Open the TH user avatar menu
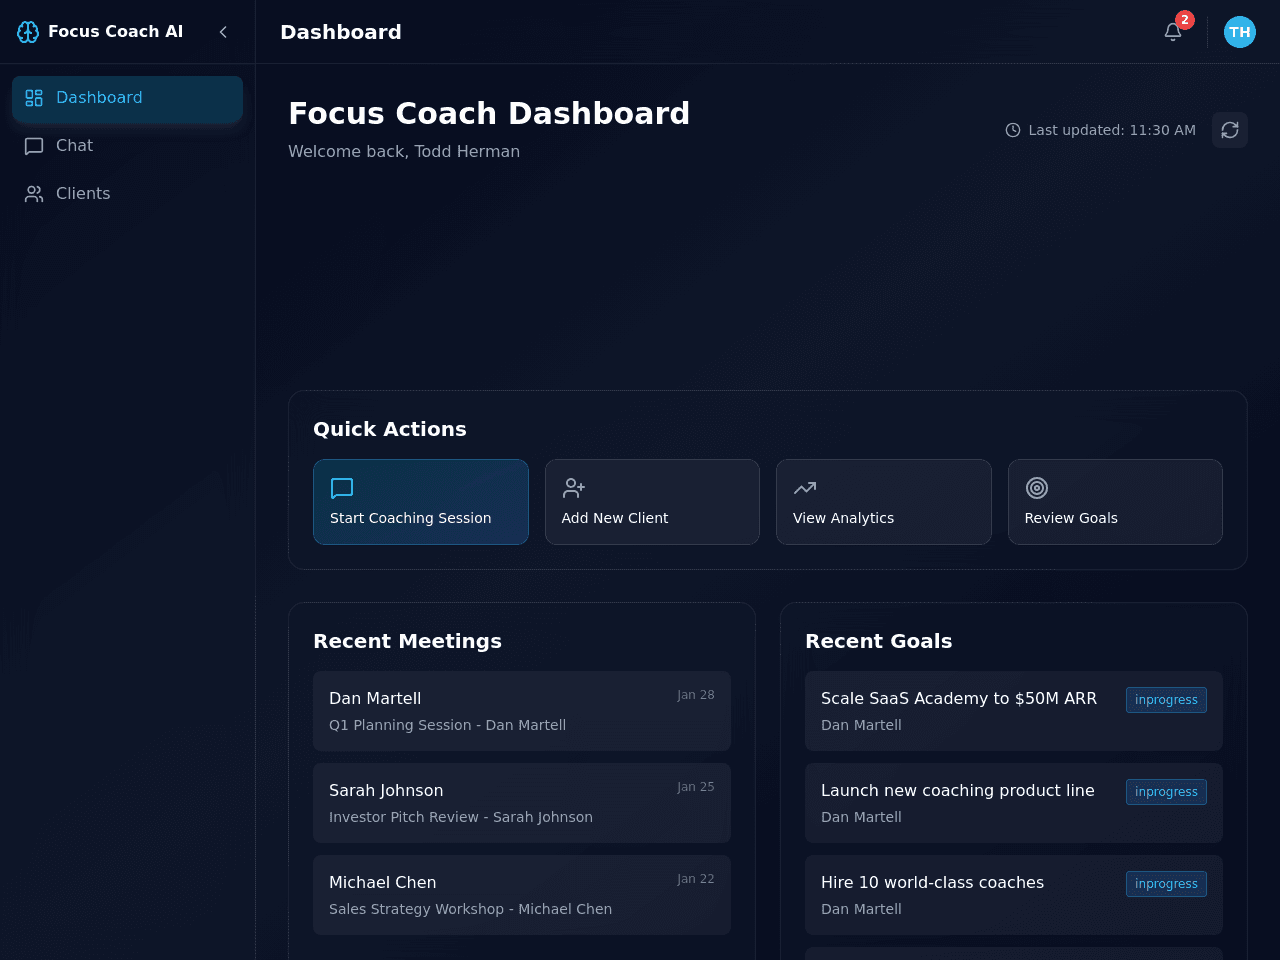This screenshot has height=960, width=1280. pyautogui.click(x=1240, y=32)
